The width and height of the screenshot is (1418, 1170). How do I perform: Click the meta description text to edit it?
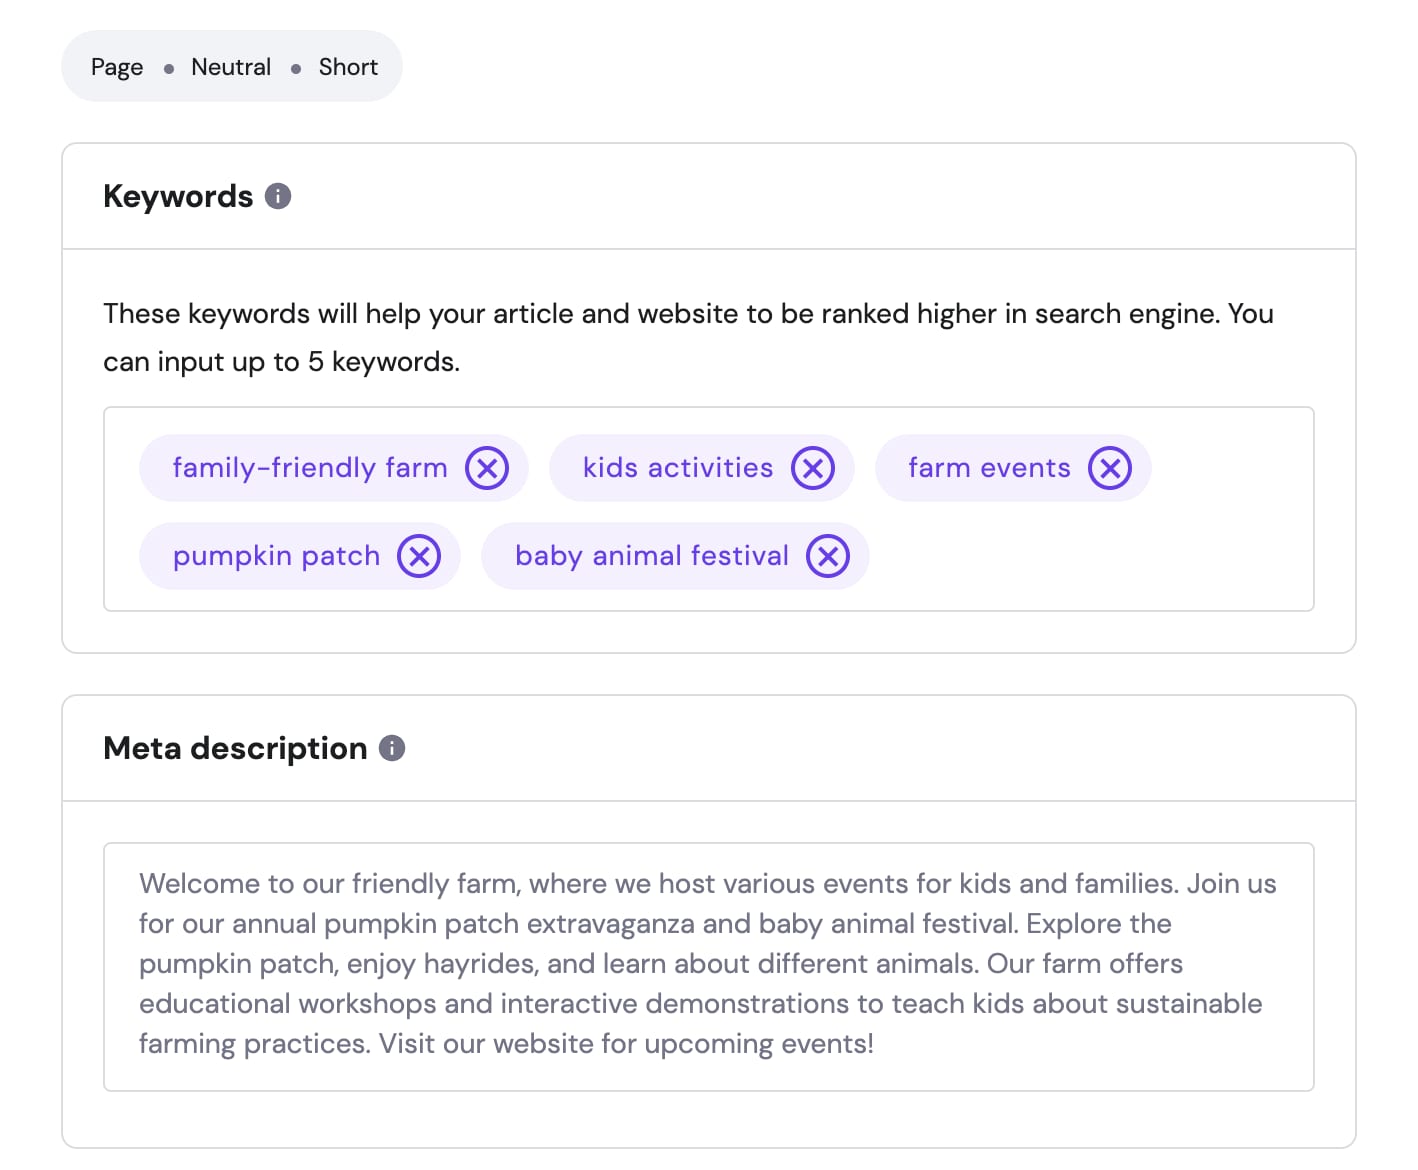700,963
